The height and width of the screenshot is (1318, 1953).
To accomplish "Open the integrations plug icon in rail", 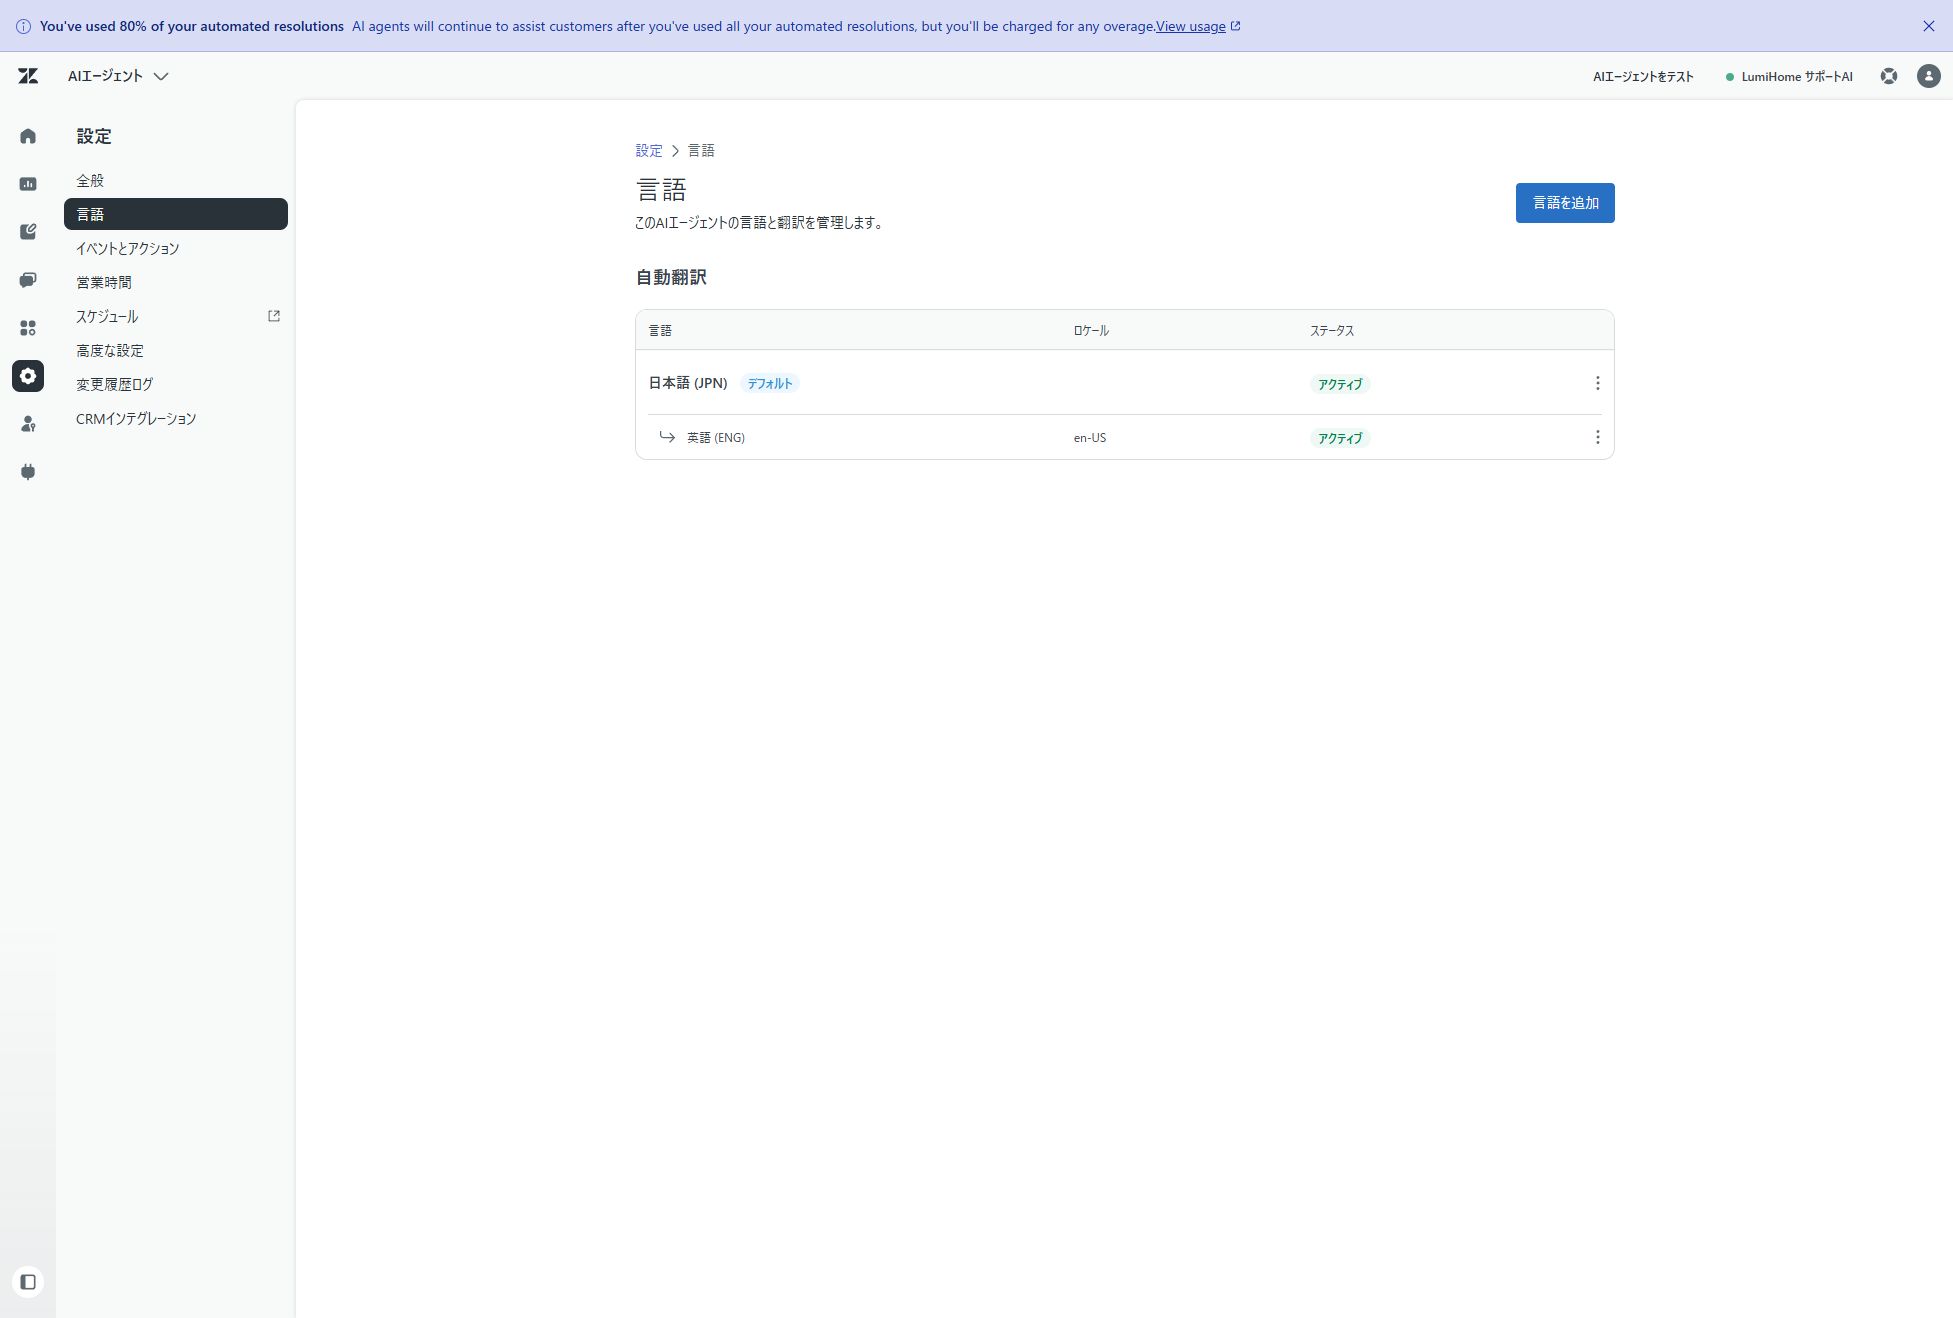I will point(28,472).
